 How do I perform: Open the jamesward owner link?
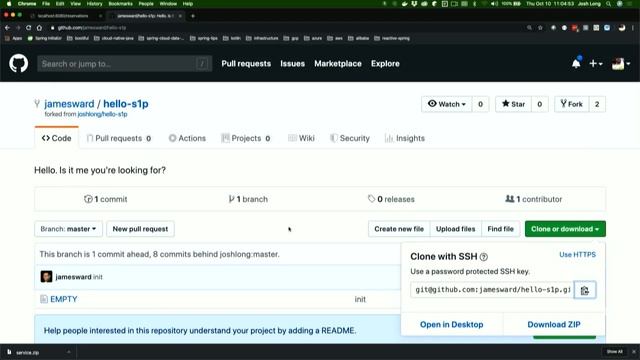(x=69, y=104)
